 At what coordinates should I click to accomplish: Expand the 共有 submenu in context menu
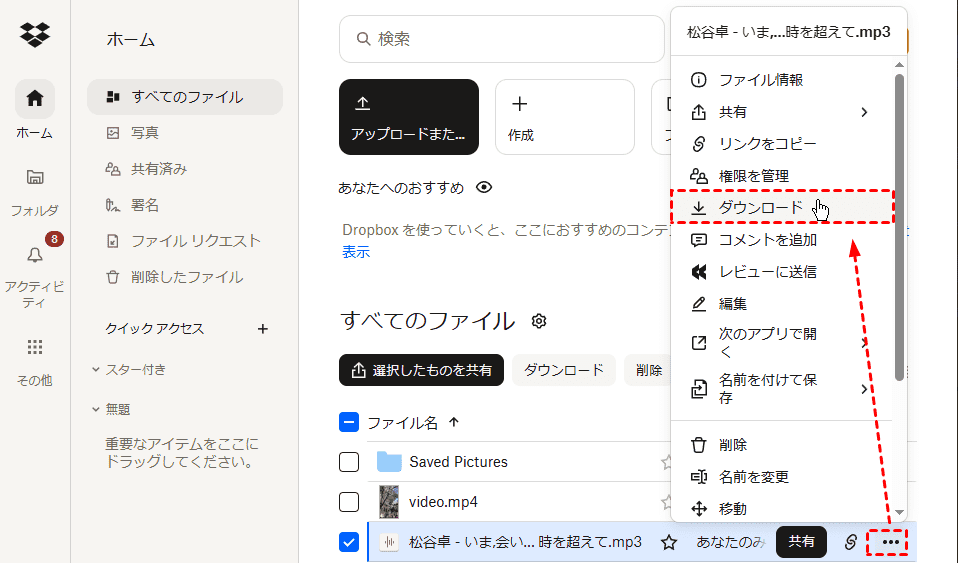[x=780, y=112]
